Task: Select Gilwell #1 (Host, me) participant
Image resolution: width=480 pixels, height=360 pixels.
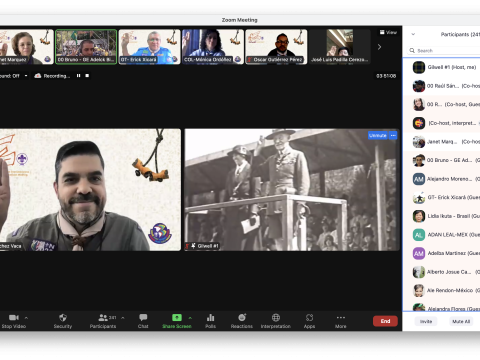Action: click(x=442, y=67)
